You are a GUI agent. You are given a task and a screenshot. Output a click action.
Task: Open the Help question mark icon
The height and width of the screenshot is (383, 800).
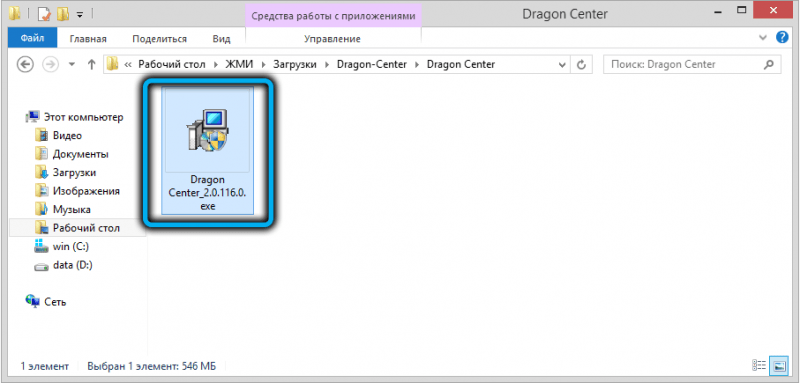click(782, 37)
